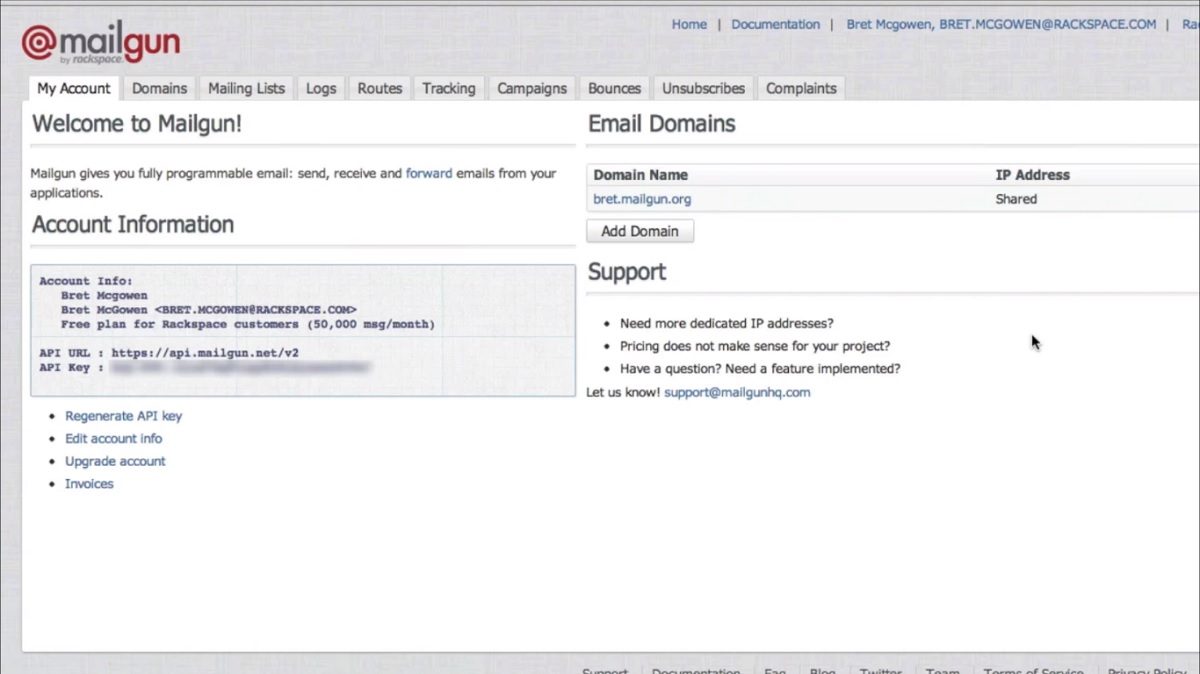Open Documentation from the top navigation
The width and height of the screenshot is (1200, 674).
pyautogui.click(x=775, y=24)
